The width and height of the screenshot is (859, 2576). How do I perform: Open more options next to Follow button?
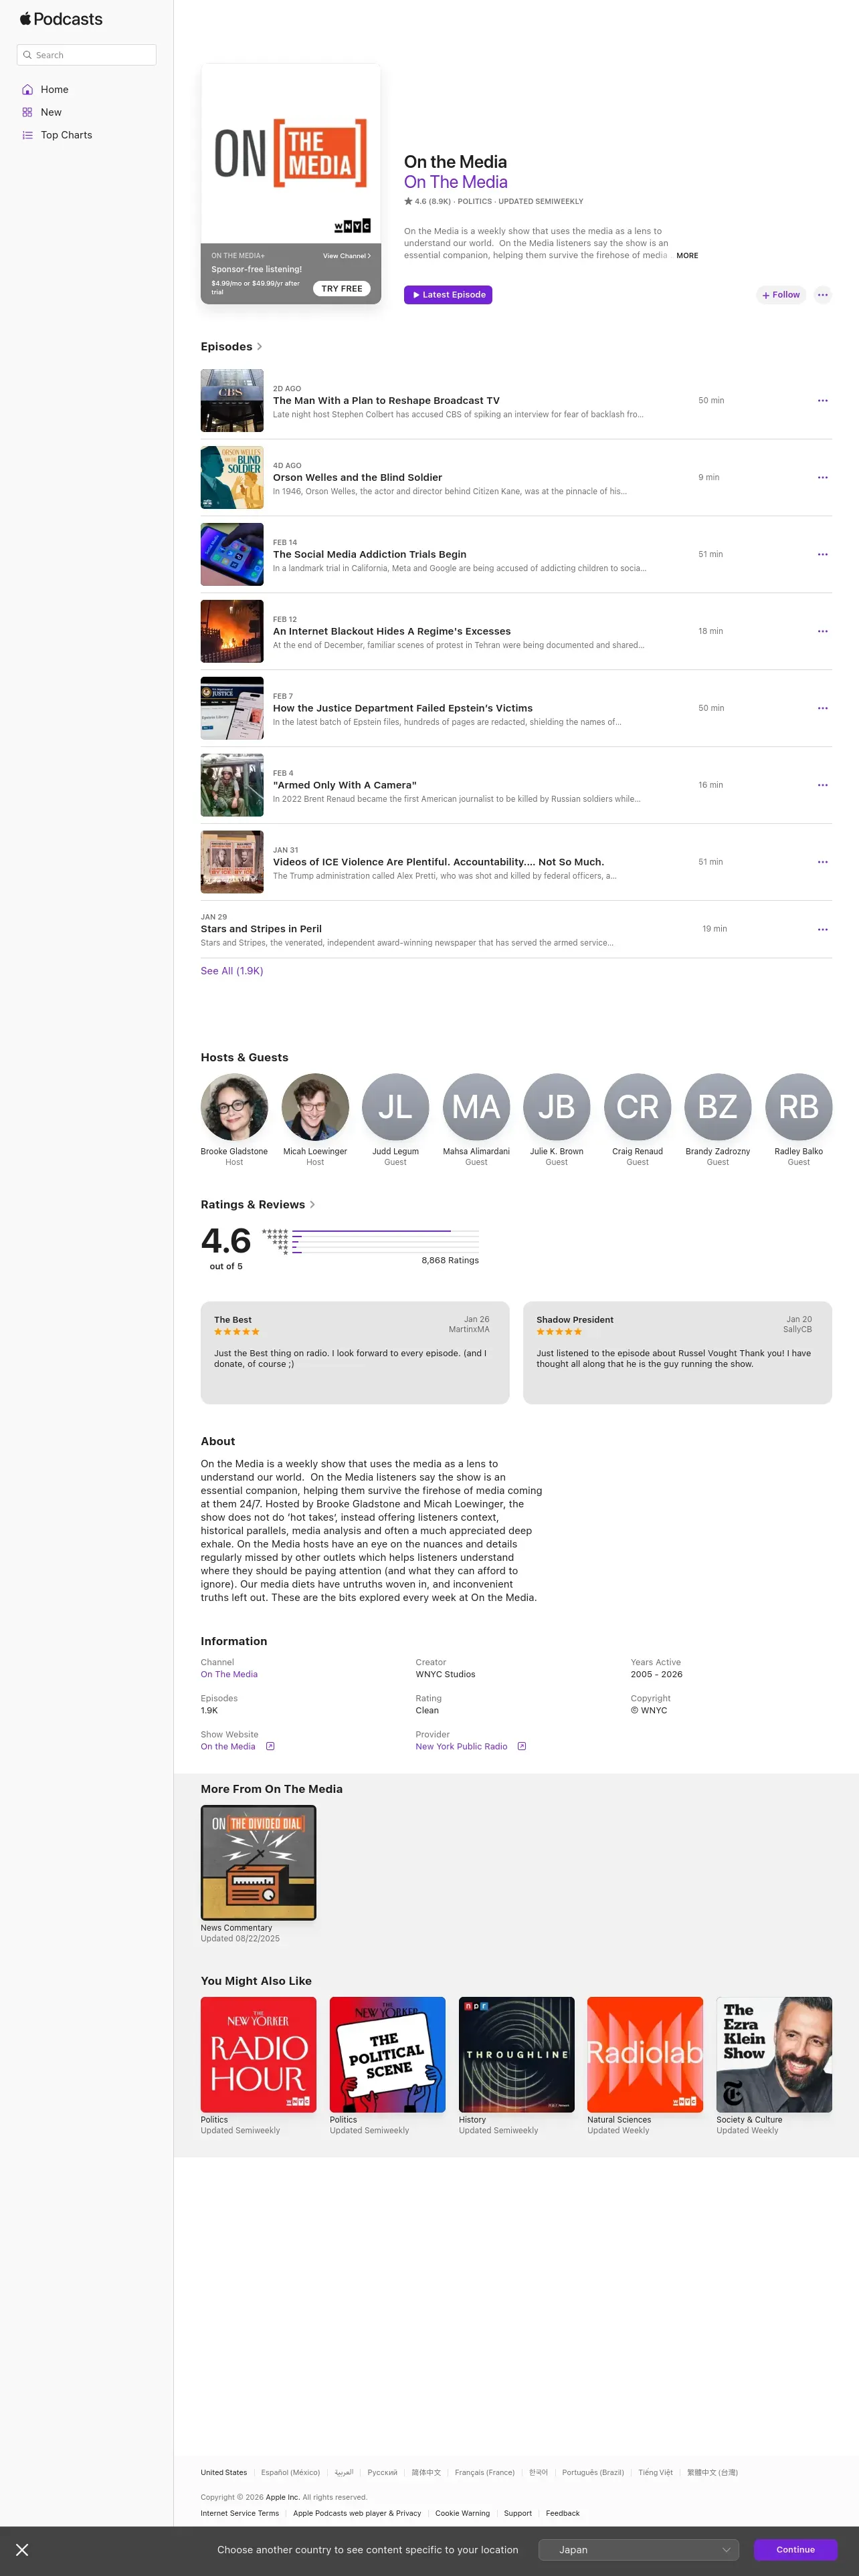point(822,295)
